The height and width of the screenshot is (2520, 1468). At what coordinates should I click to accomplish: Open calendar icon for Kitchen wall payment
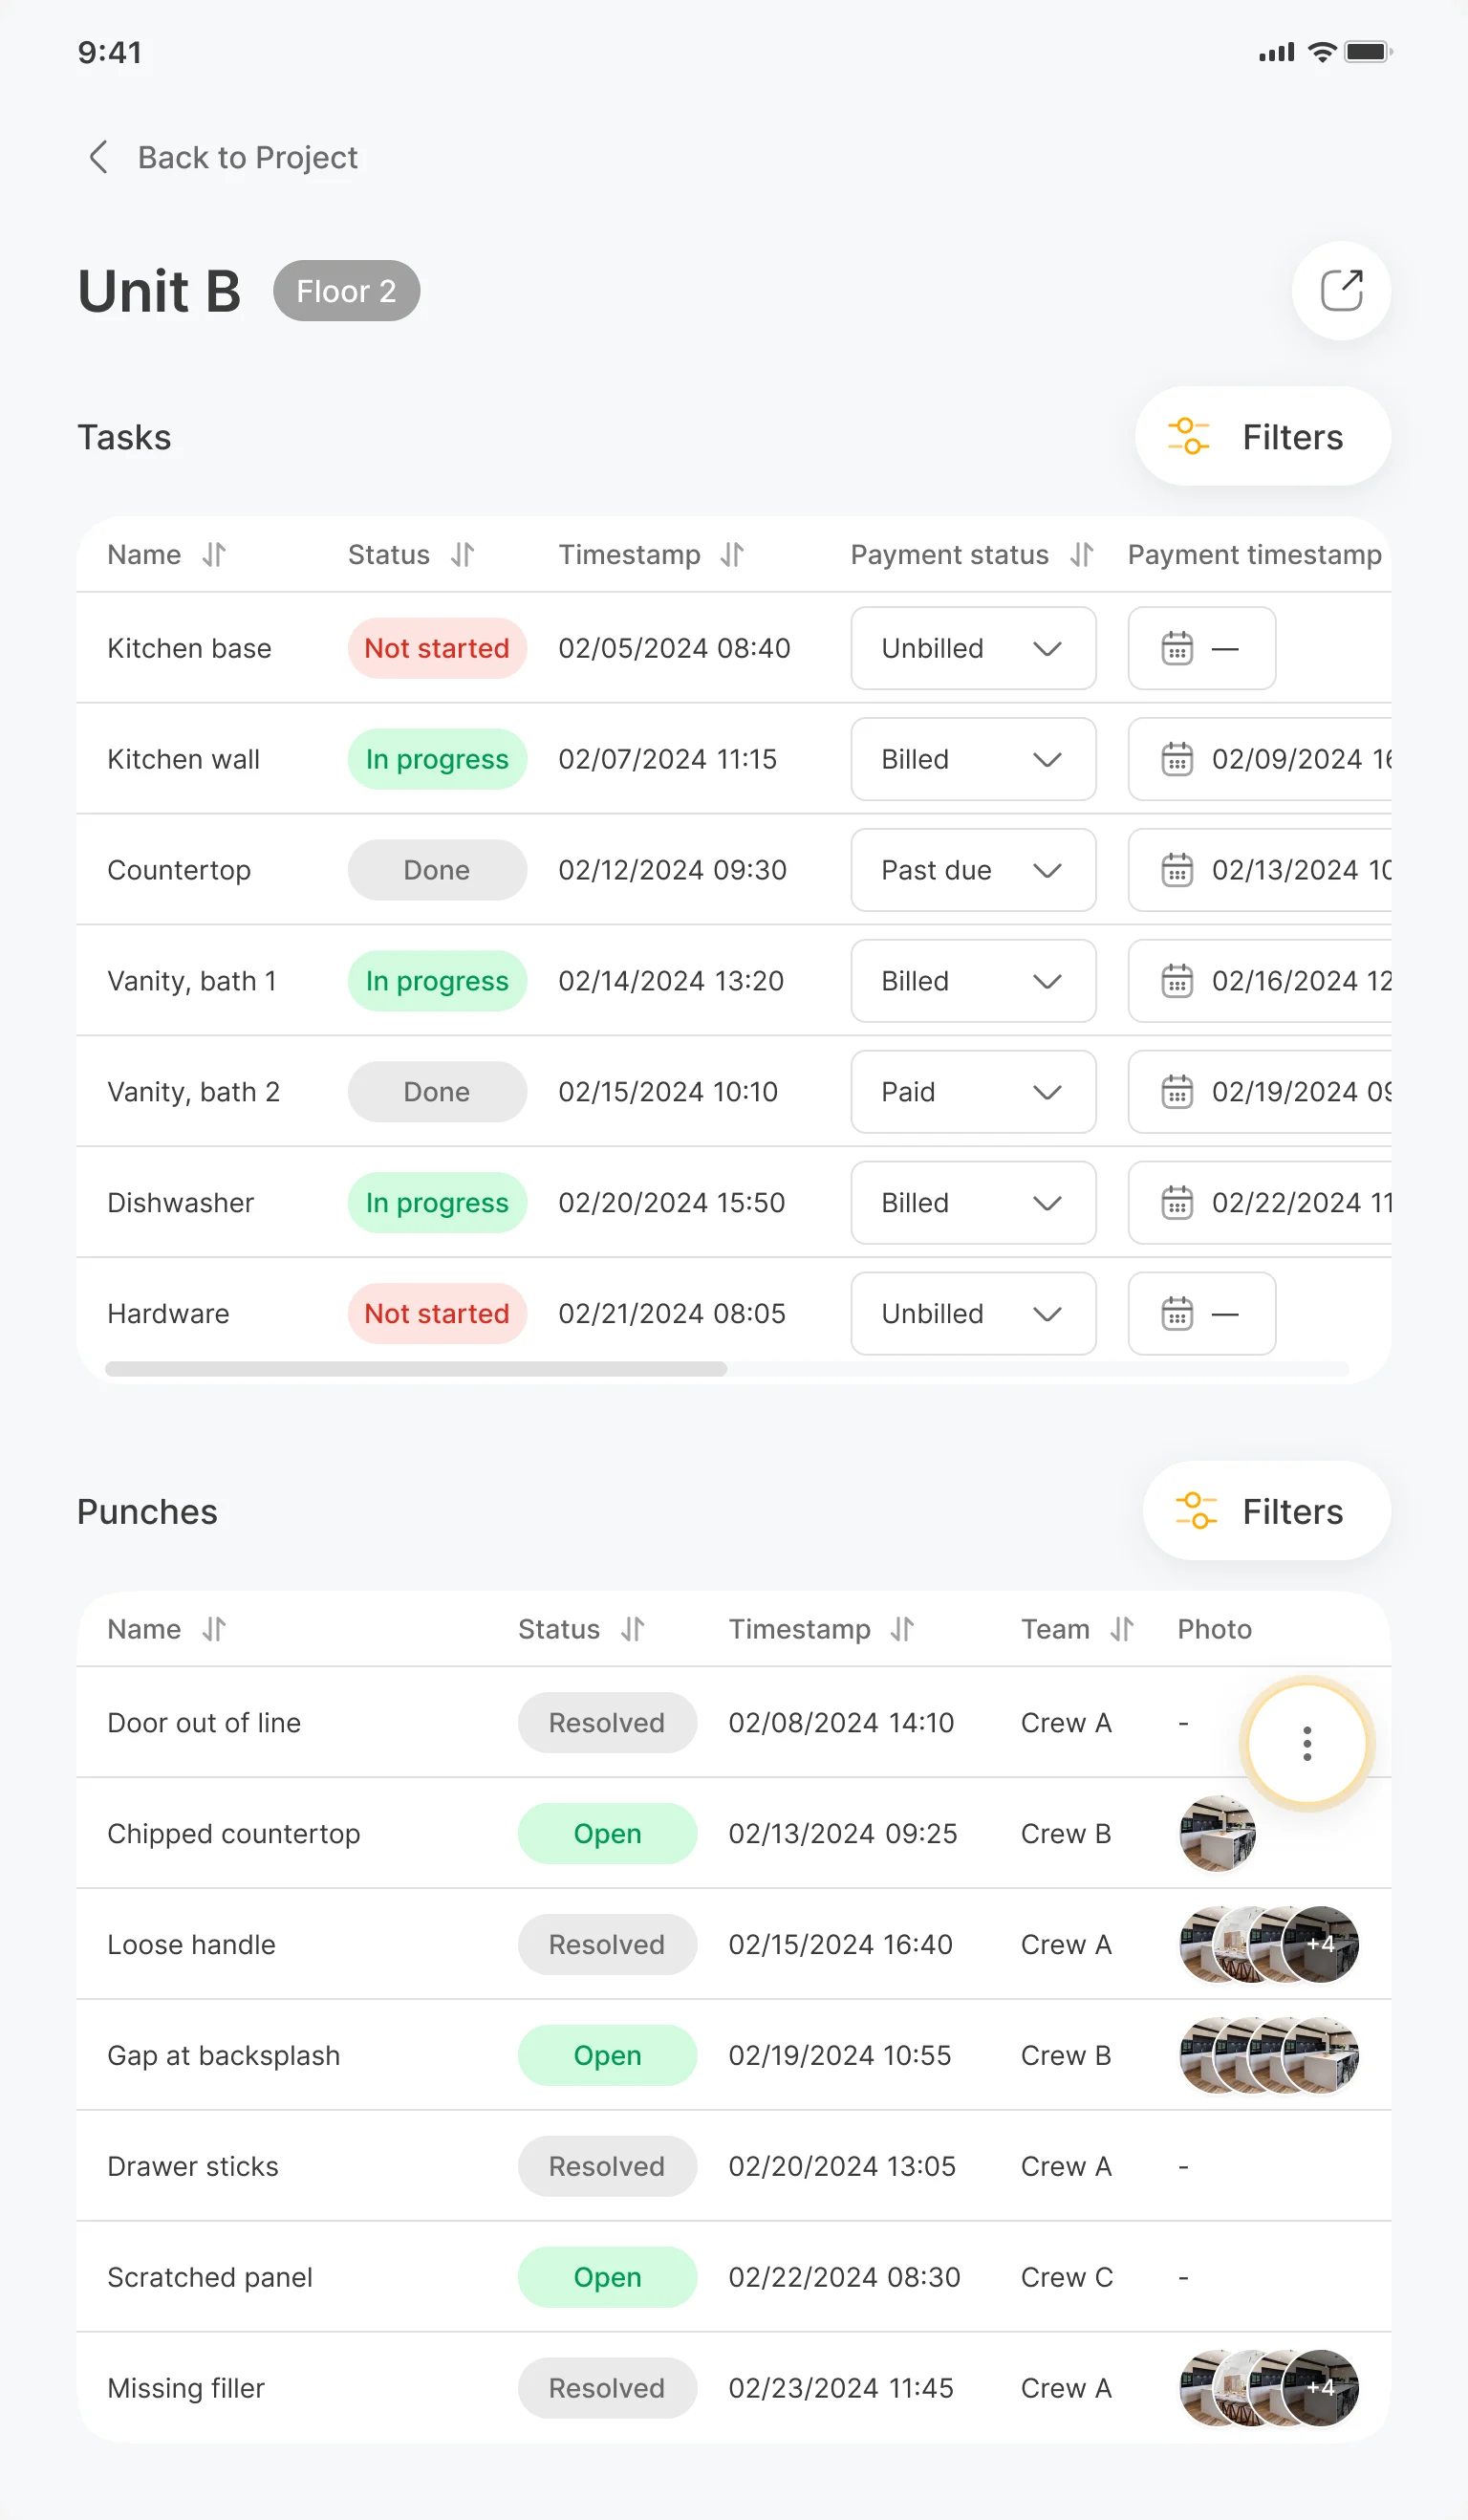click(x=1177, y=759)
